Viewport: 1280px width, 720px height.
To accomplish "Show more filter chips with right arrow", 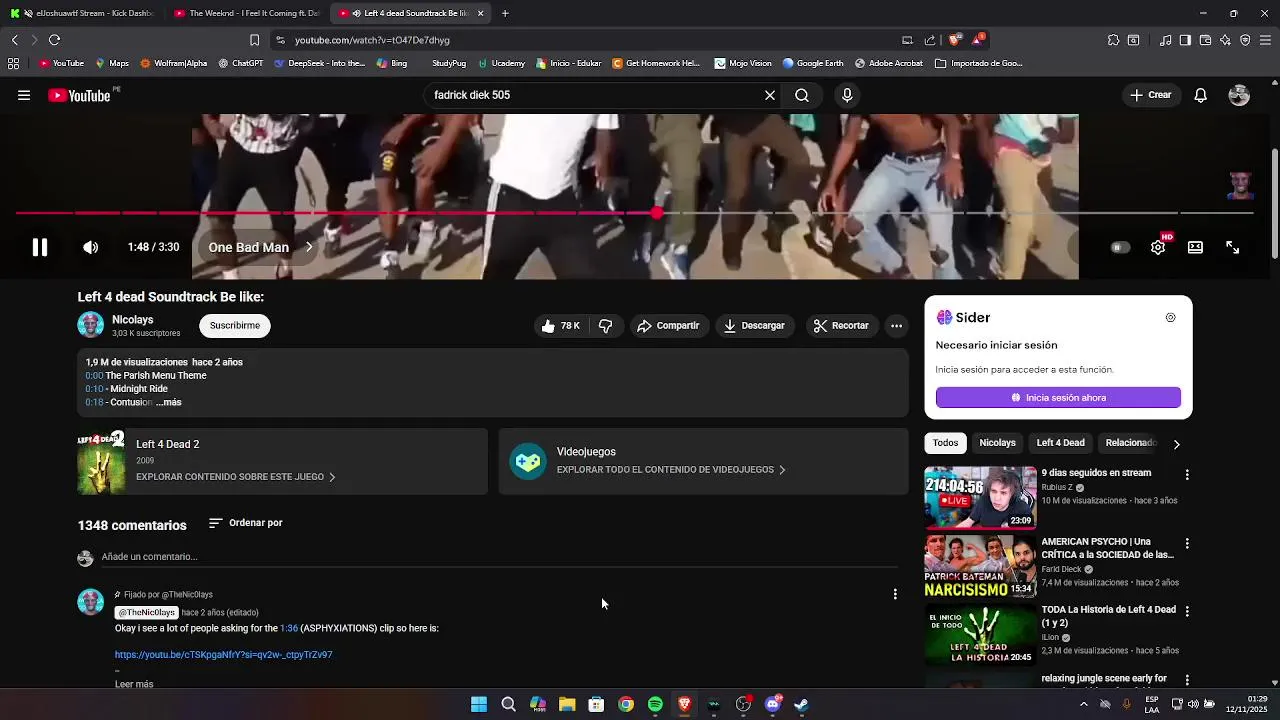I will click(x=1176, y=444).
